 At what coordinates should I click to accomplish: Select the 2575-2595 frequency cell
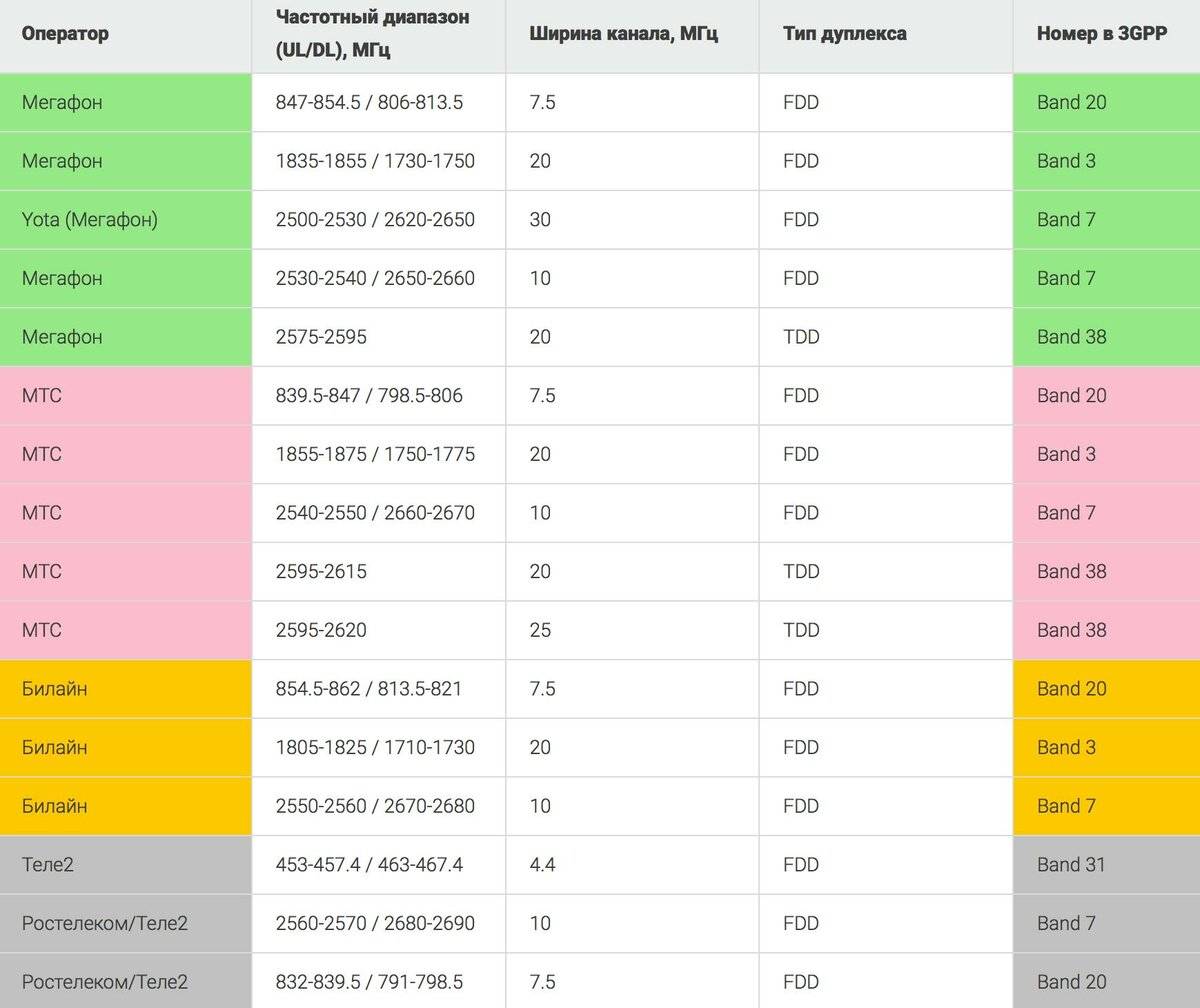click(x=378, y=337)
